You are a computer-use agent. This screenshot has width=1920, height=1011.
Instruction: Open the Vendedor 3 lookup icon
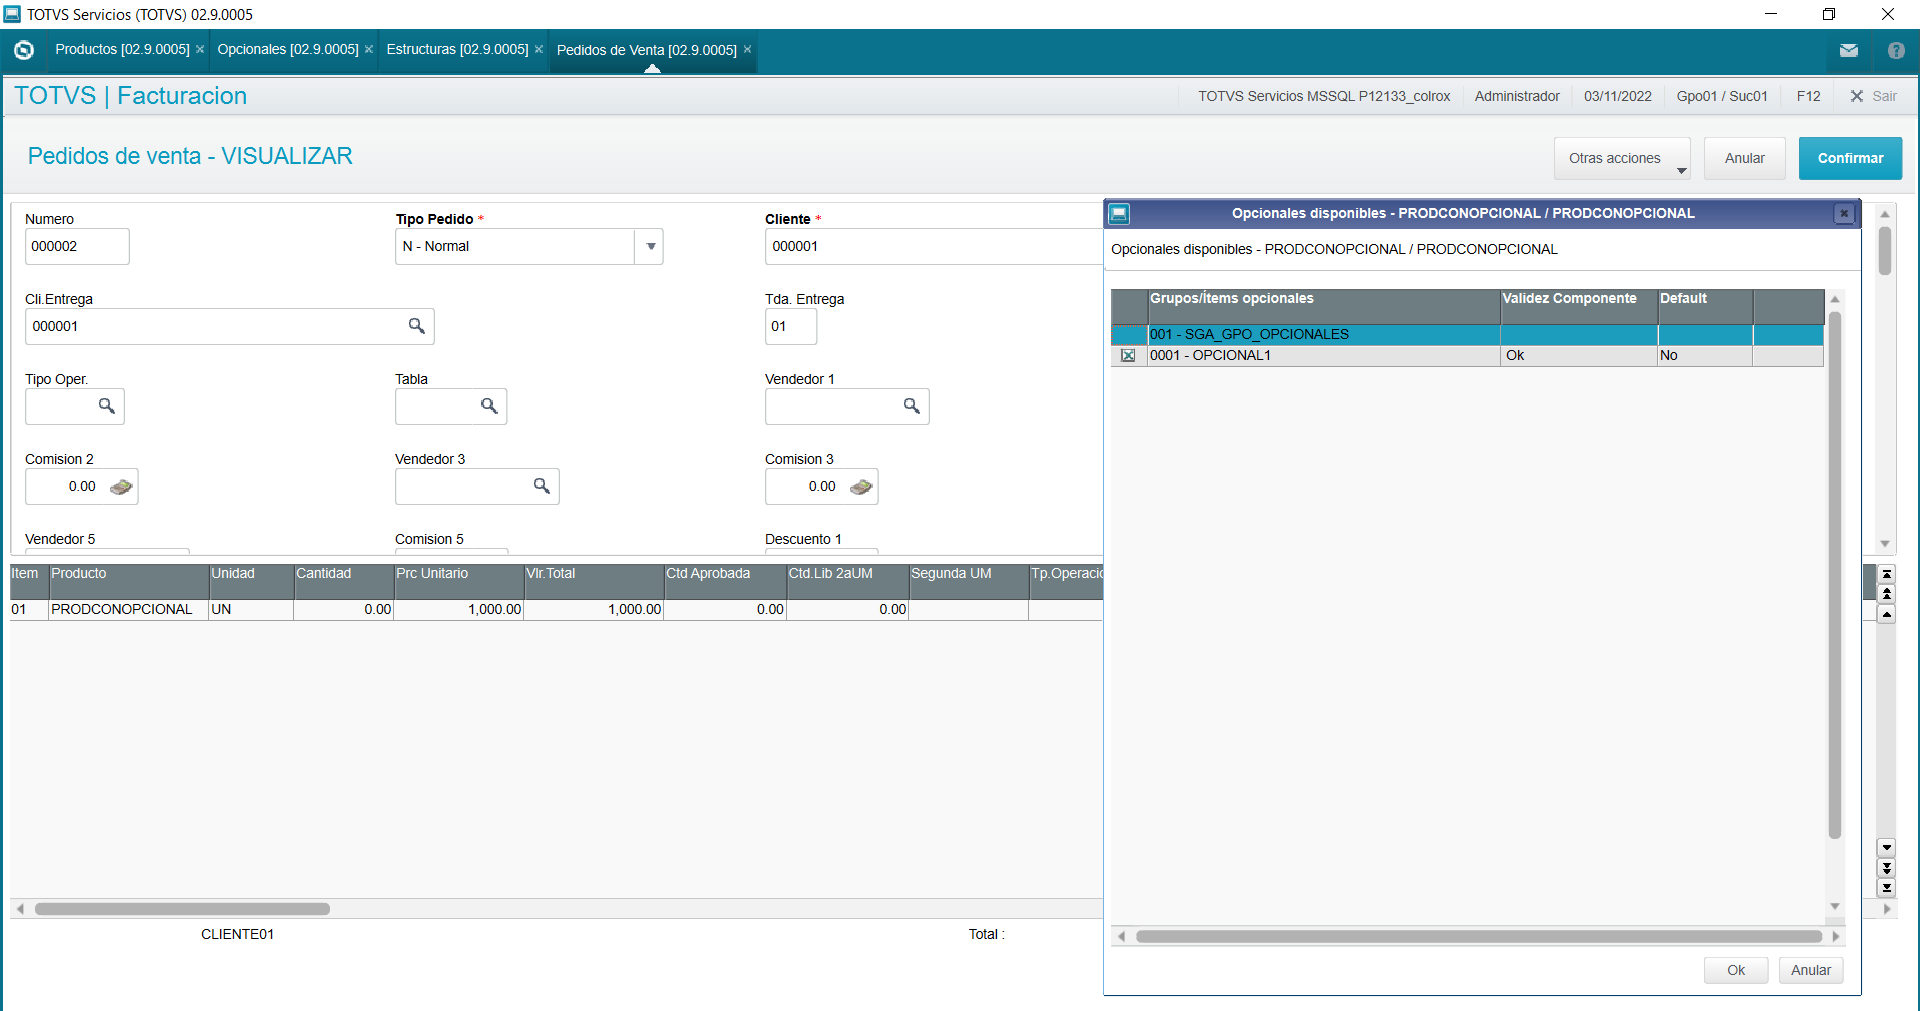pos(542,486)
